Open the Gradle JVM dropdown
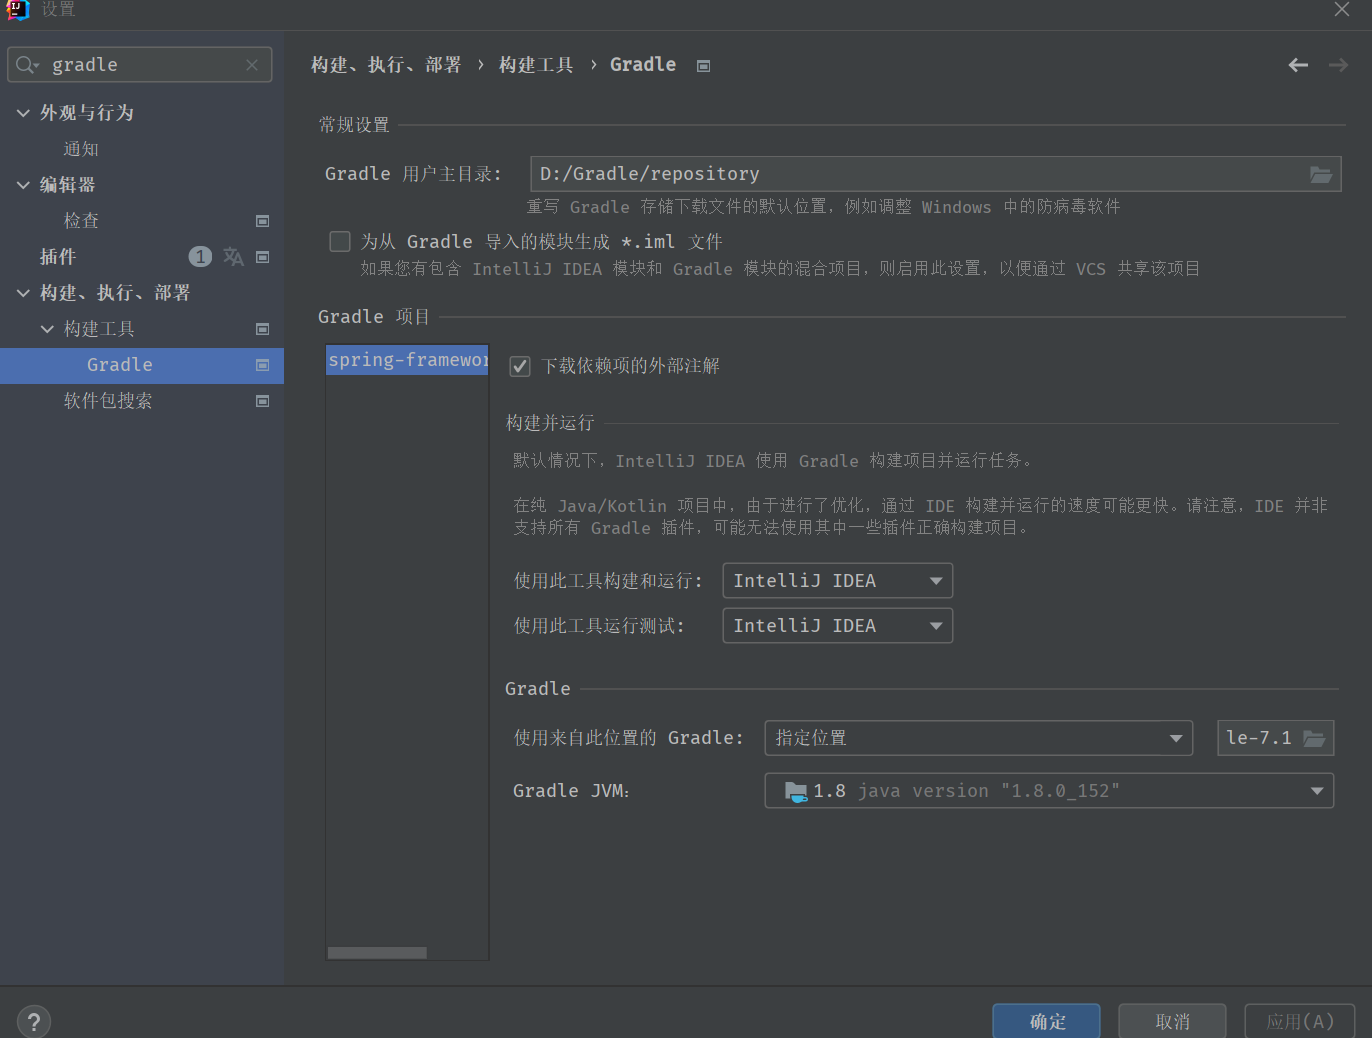The image size is (1372, 1038). point(1049,791)
